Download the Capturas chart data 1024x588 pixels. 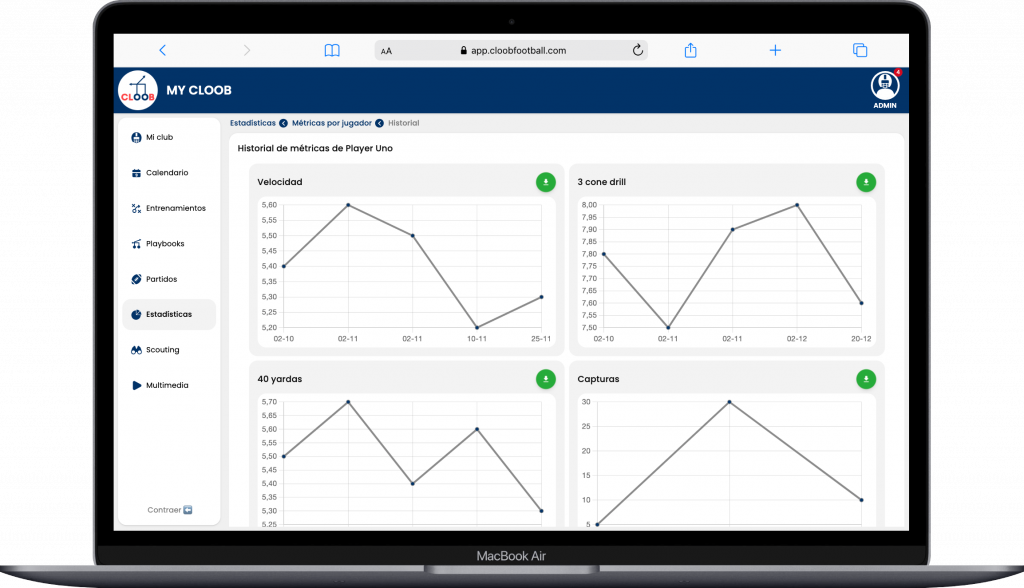coord(866,379)
